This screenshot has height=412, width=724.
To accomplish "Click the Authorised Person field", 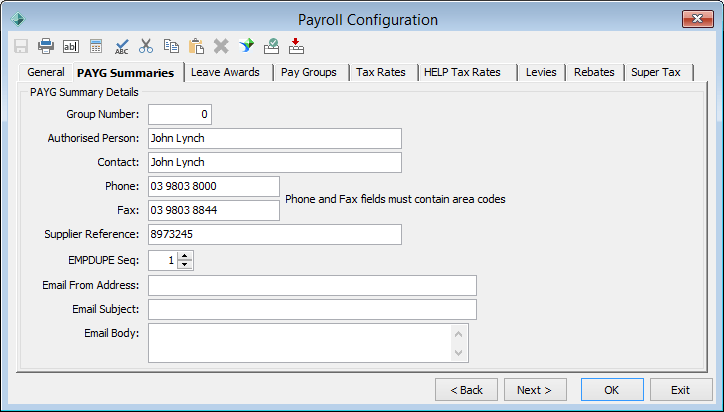I will click(275, 139).
